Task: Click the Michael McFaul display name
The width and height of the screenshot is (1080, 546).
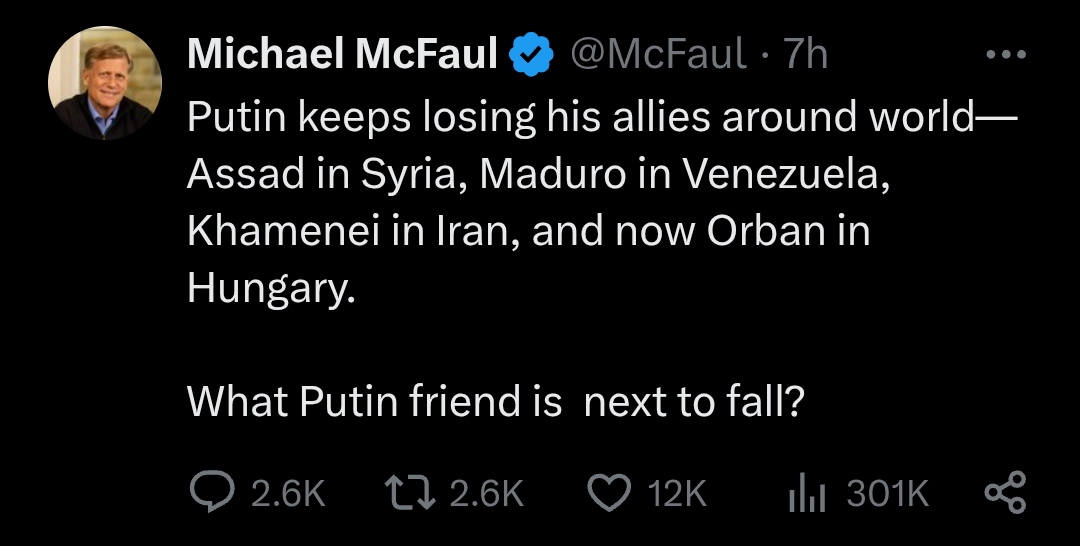Action: point(342,54)
